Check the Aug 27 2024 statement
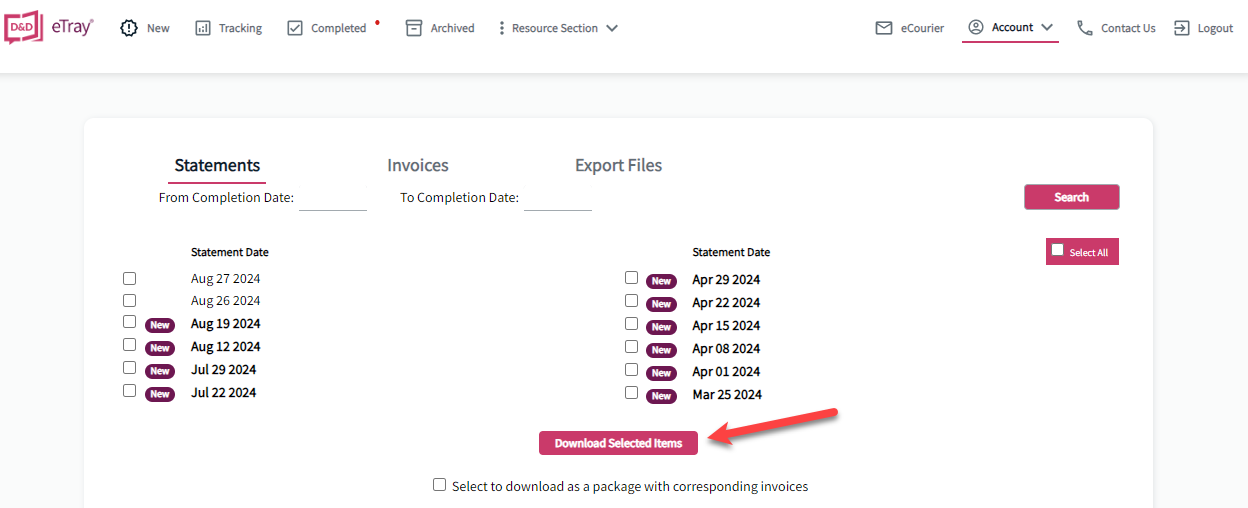Screen dimensions: 1248x508 pyautogui.click(x=129, y=278)
